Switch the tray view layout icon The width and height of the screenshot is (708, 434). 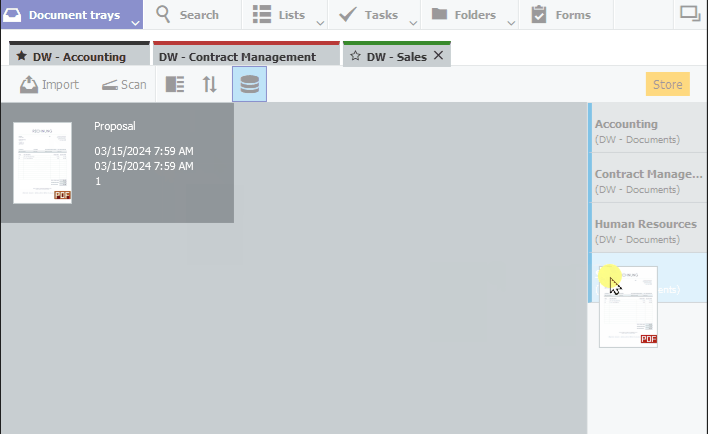click(175, 85)
